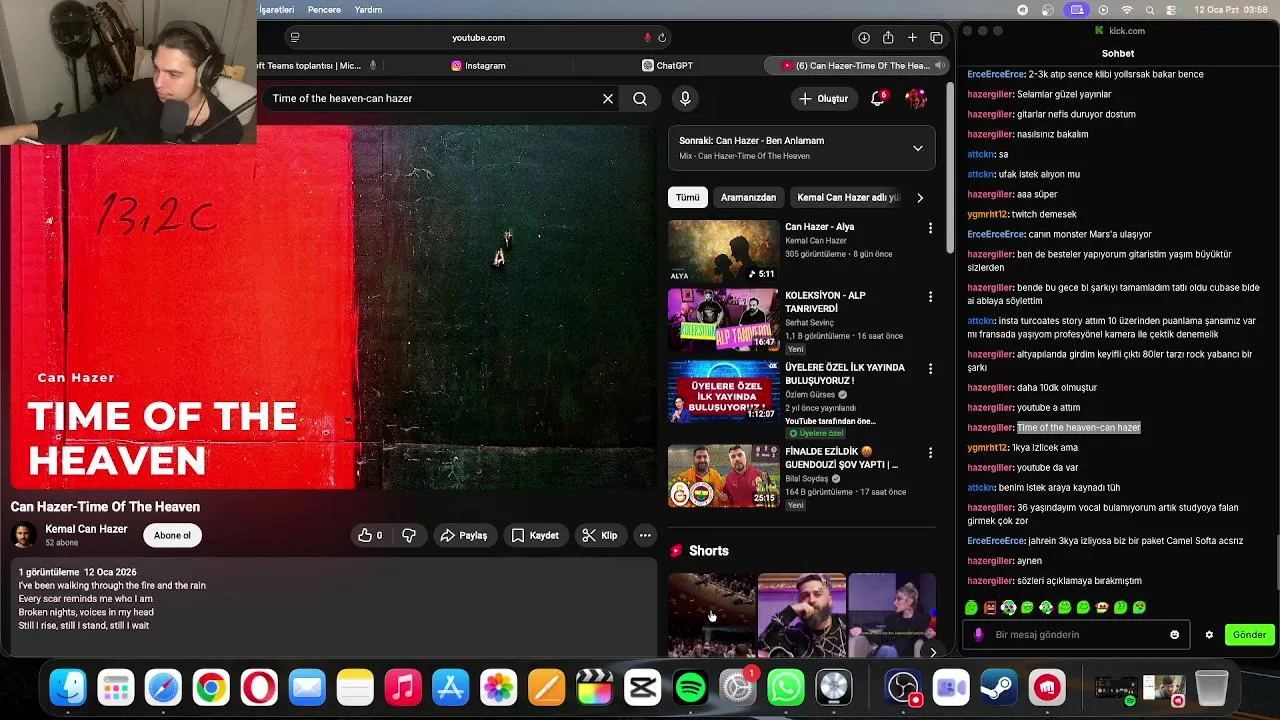Open Safari downloads icon
The image size is (1280, 720).
[864, 38]
